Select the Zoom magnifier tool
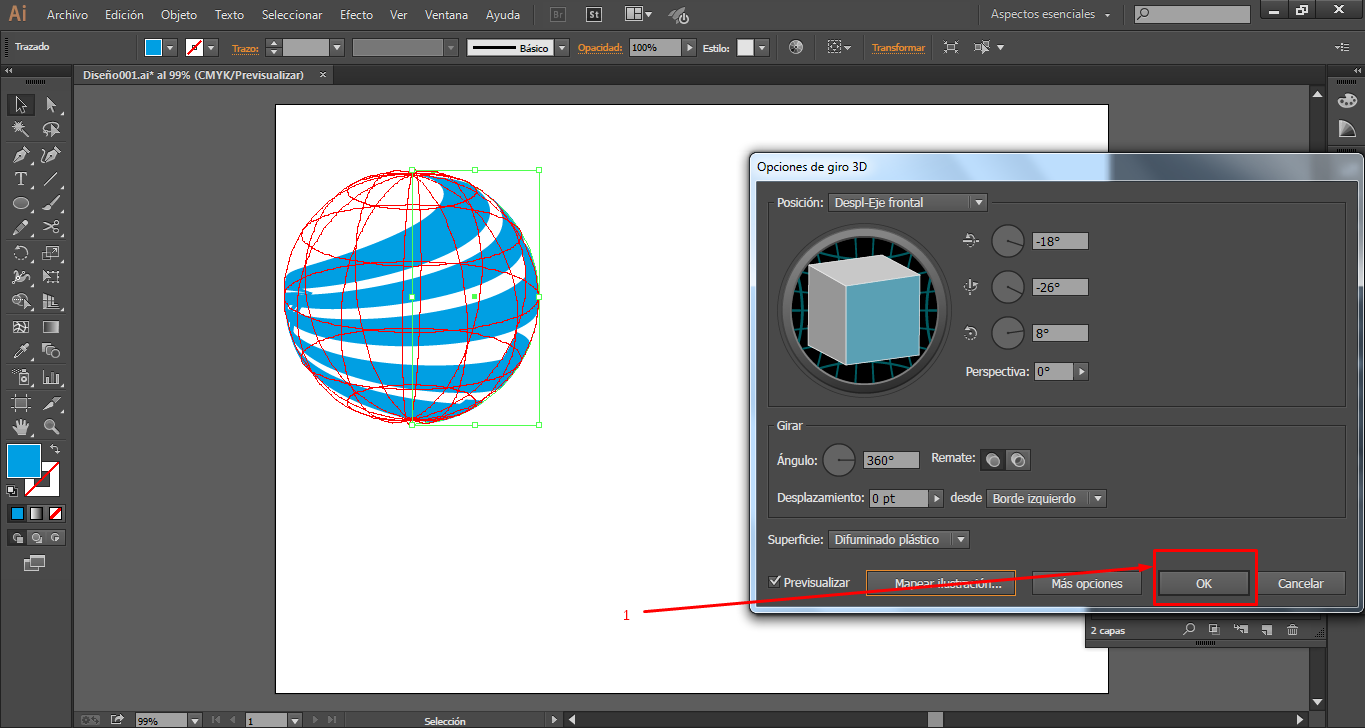 point(51,427)
